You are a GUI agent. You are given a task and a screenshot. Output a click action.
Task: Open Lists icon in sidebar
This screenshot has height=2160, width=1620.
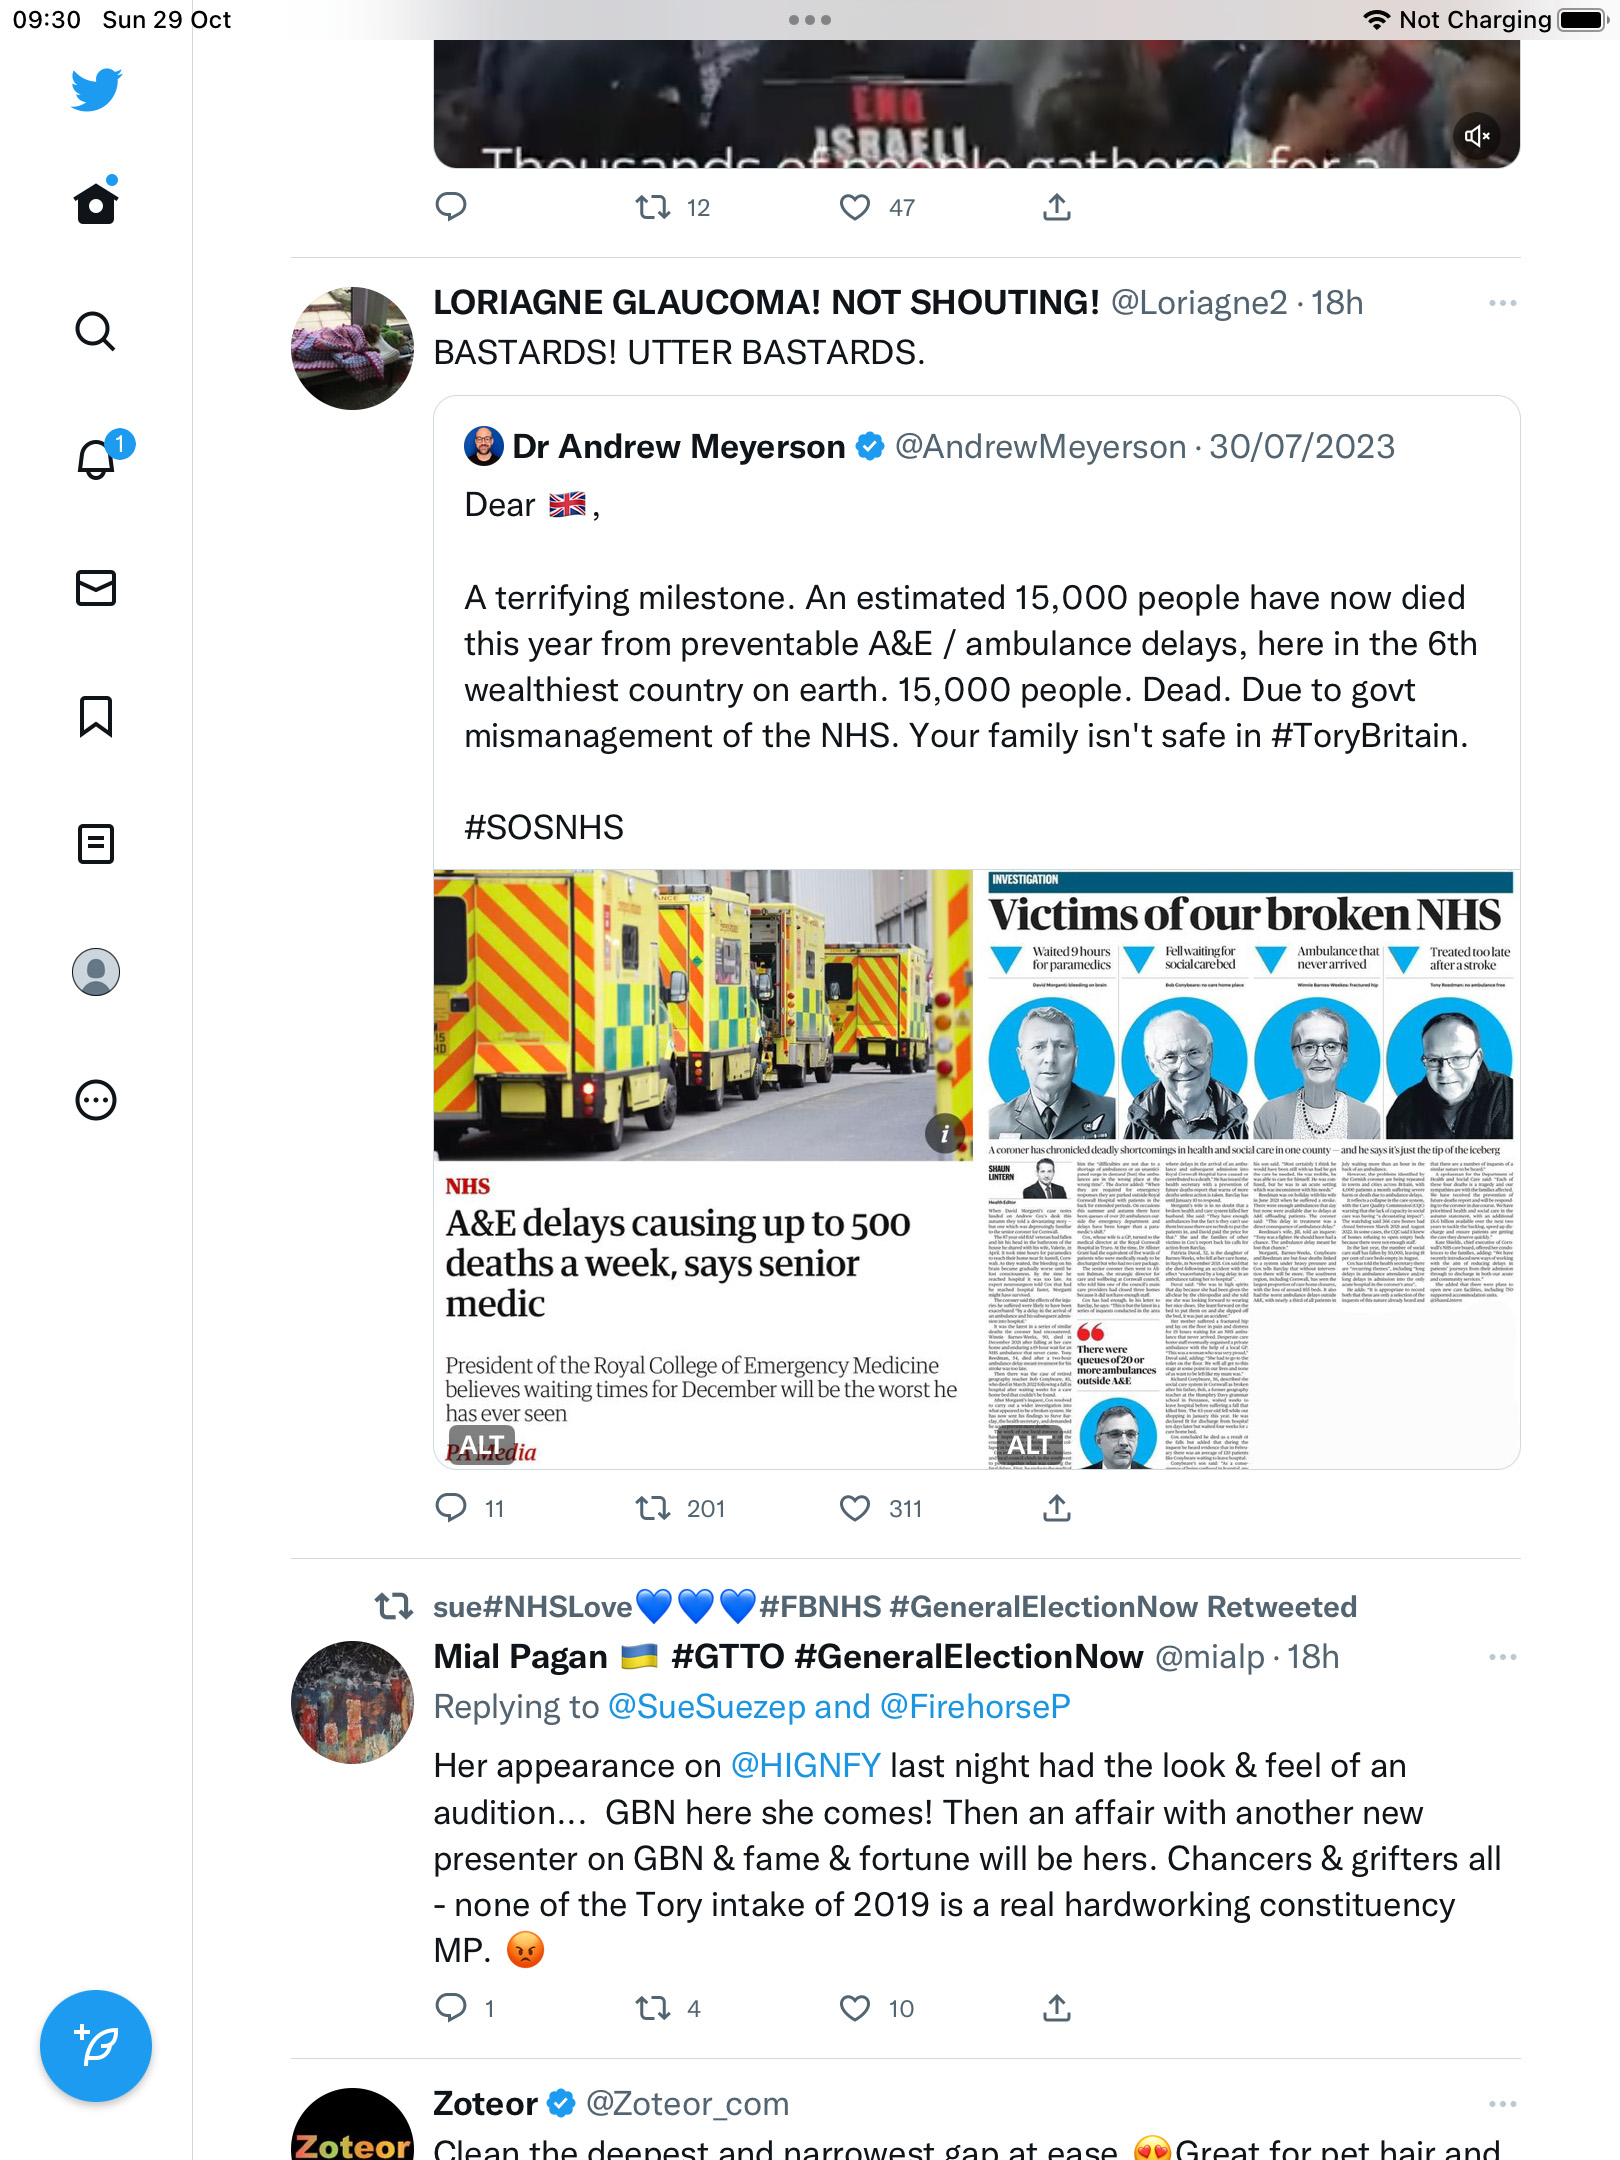point(96,844)
